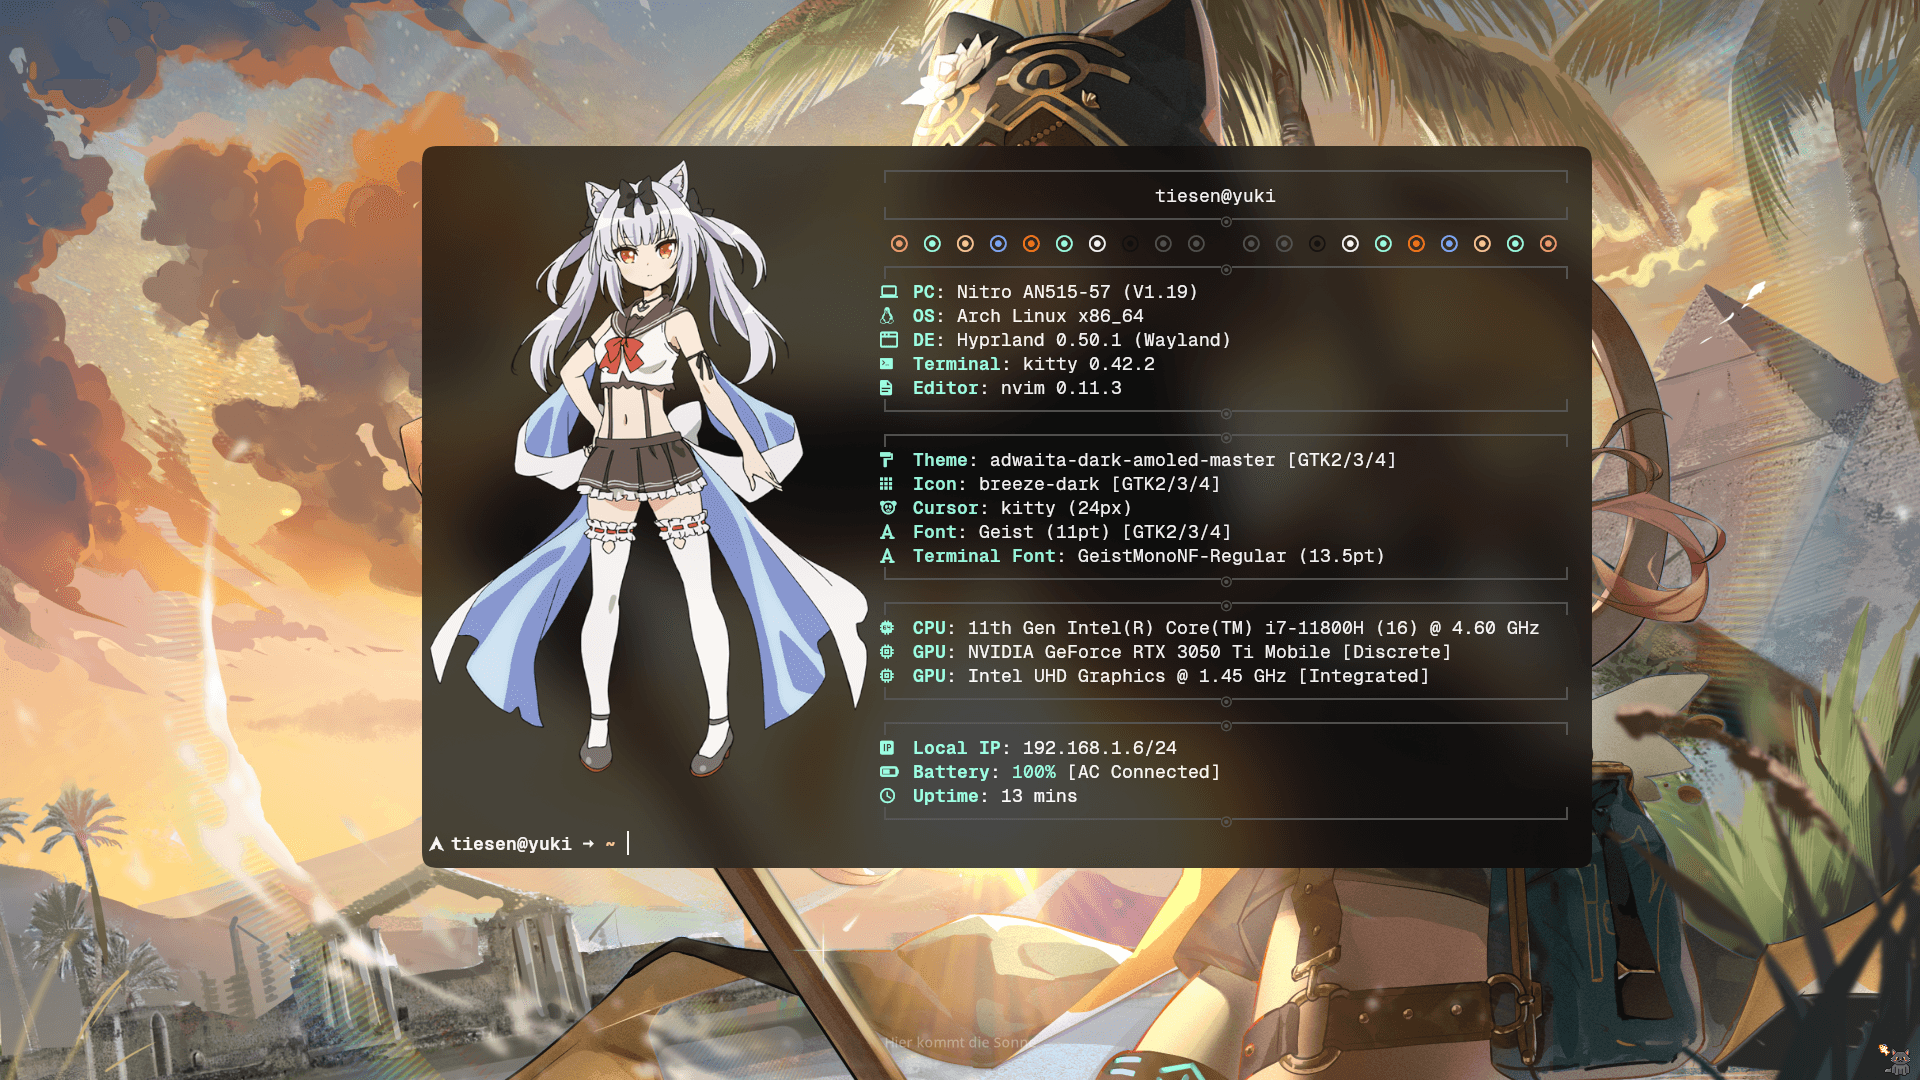Place cursor at the terminal prompt input
1920x1080 pixels.
628,844
